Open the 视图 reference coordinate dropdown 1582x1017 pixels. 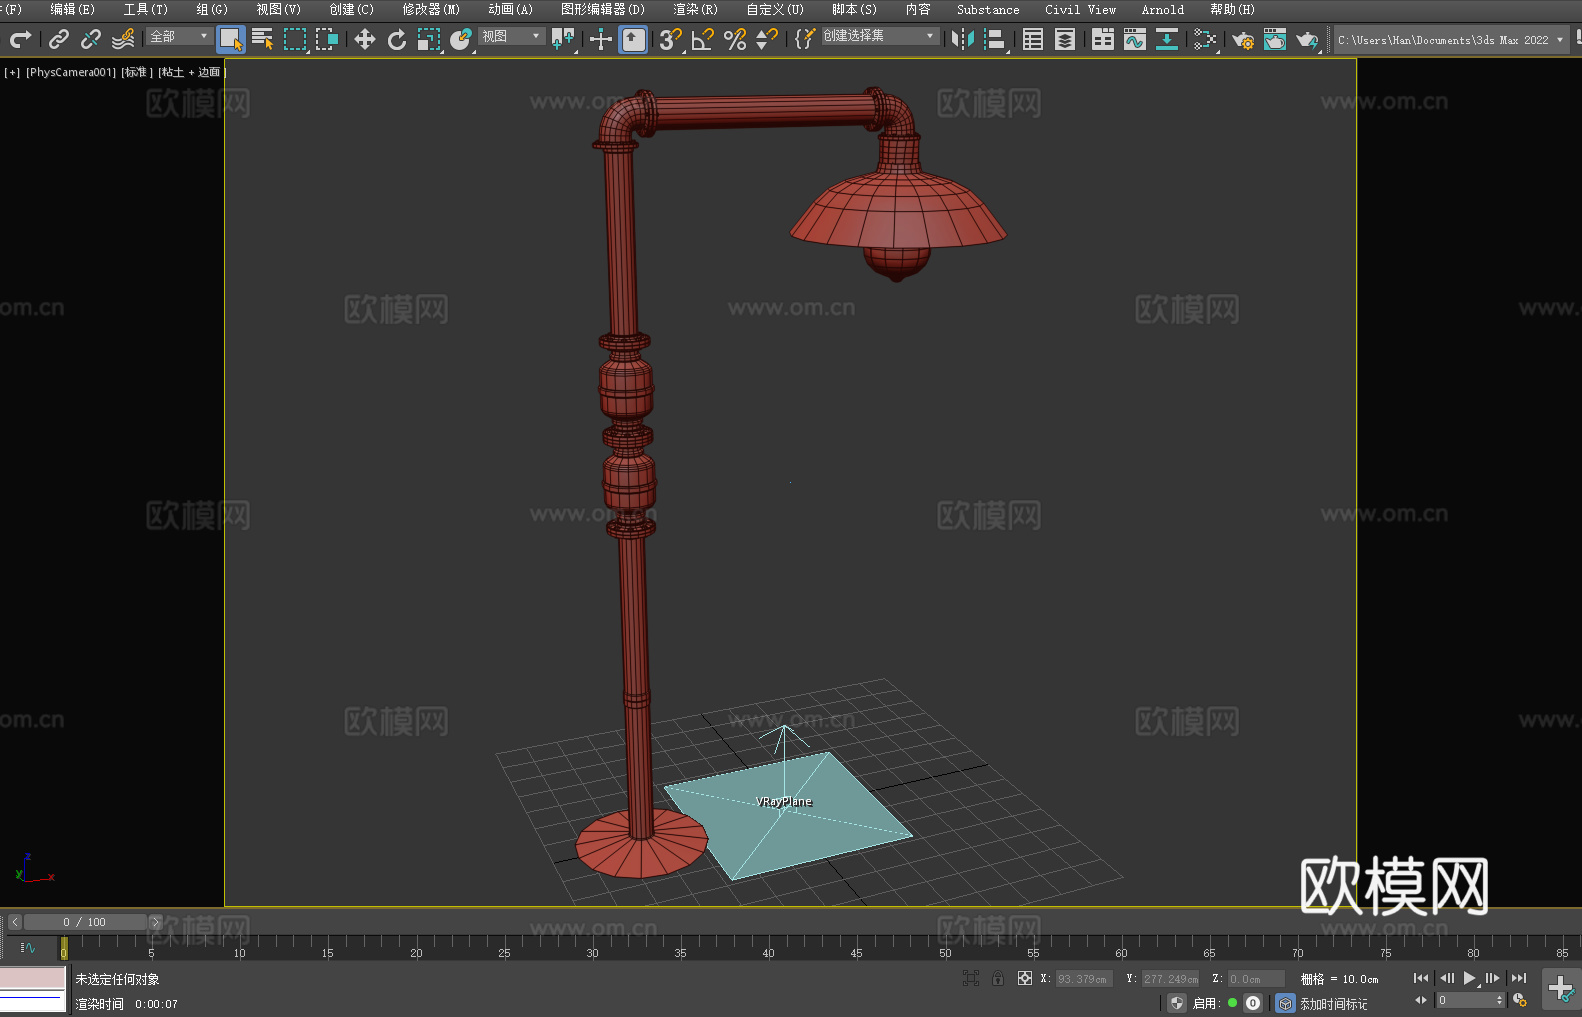coord(511,37)
